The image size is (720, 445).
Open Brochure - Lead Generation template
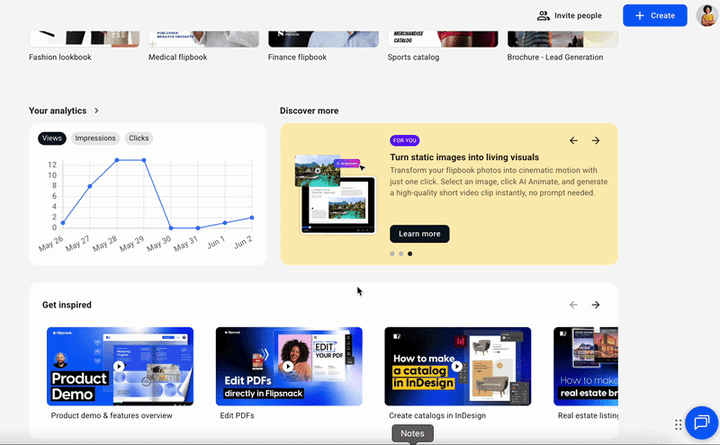click(x=562, y=39)
